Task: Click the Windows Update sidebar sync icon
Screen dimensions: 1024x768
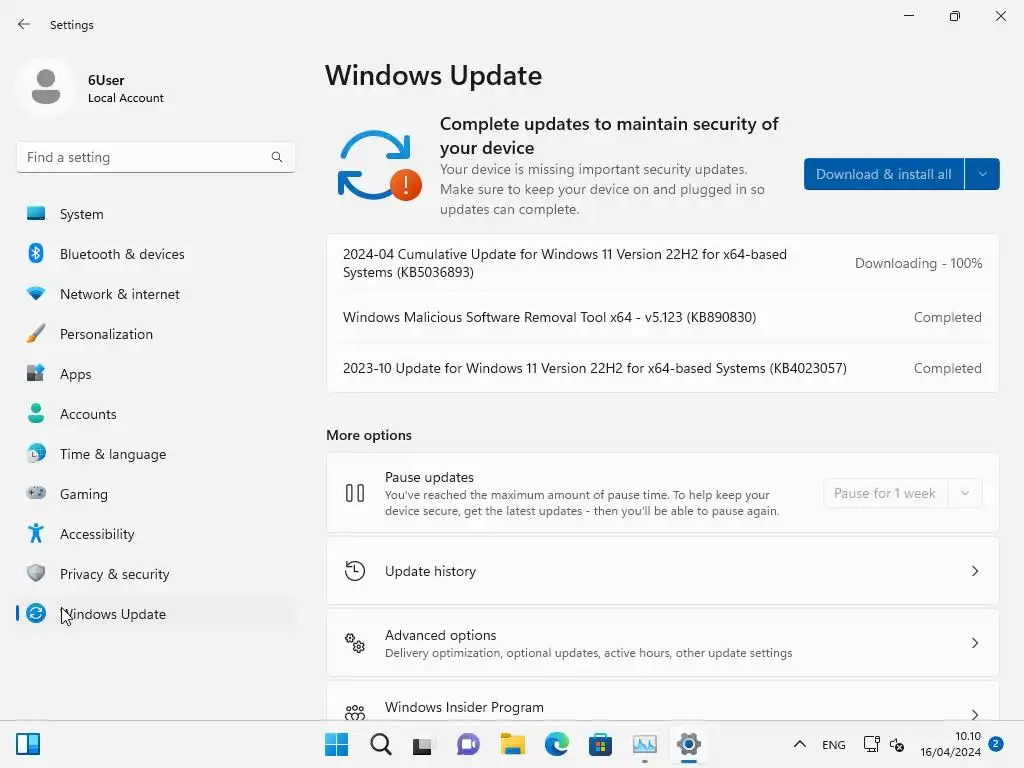Action: coord(36,613)
